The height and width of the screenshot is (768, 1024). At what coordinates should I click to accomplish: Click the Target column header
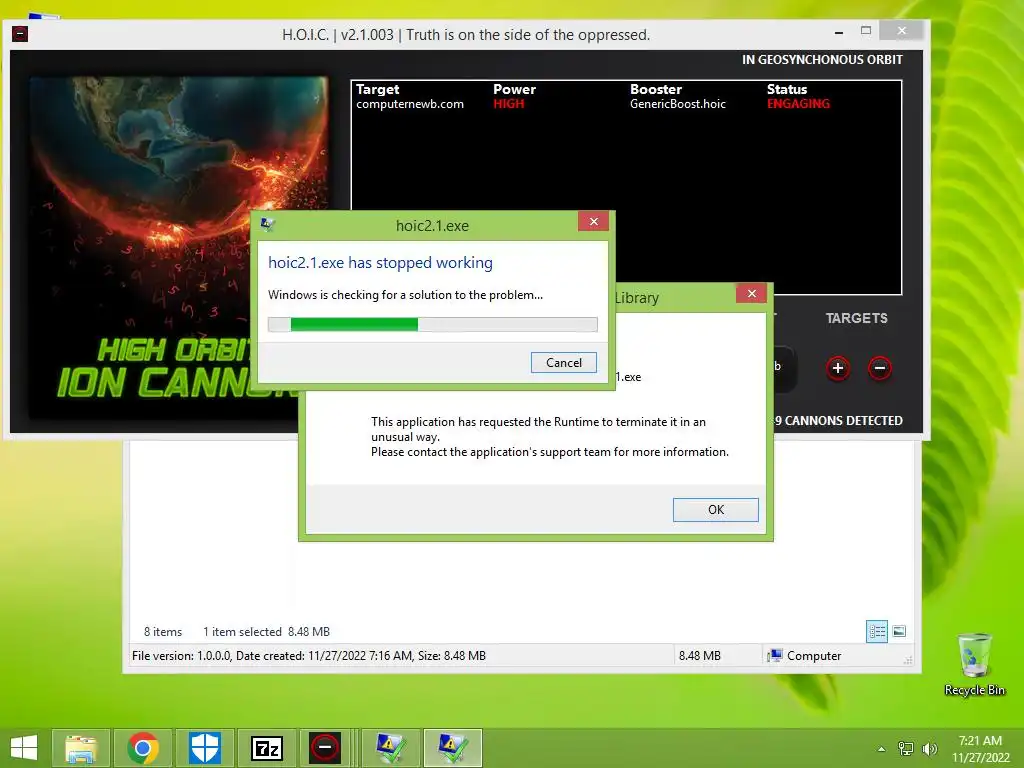click(x=377, y=89)
